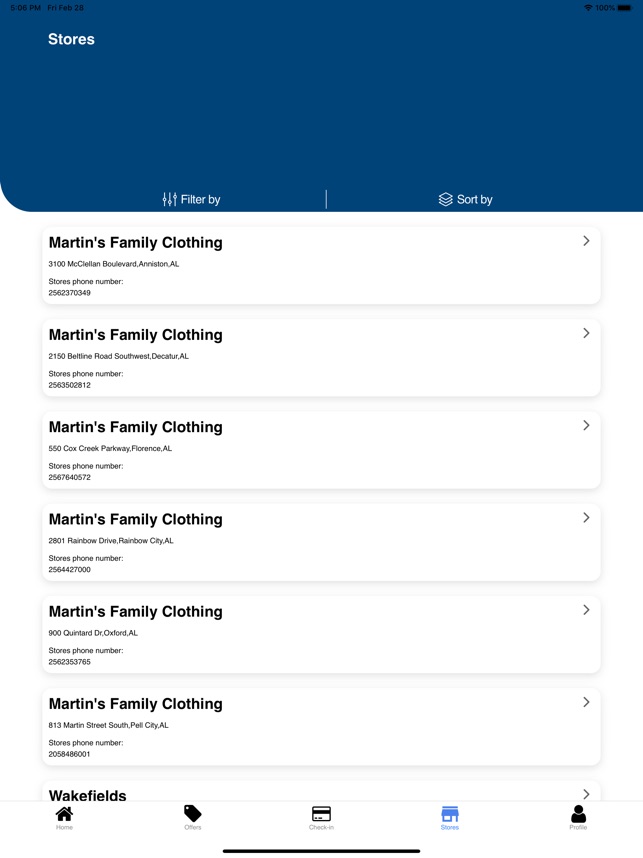Open the Rainbow City store chevron
The height and width of the screenshot is (858, 643).
point(586,518)
